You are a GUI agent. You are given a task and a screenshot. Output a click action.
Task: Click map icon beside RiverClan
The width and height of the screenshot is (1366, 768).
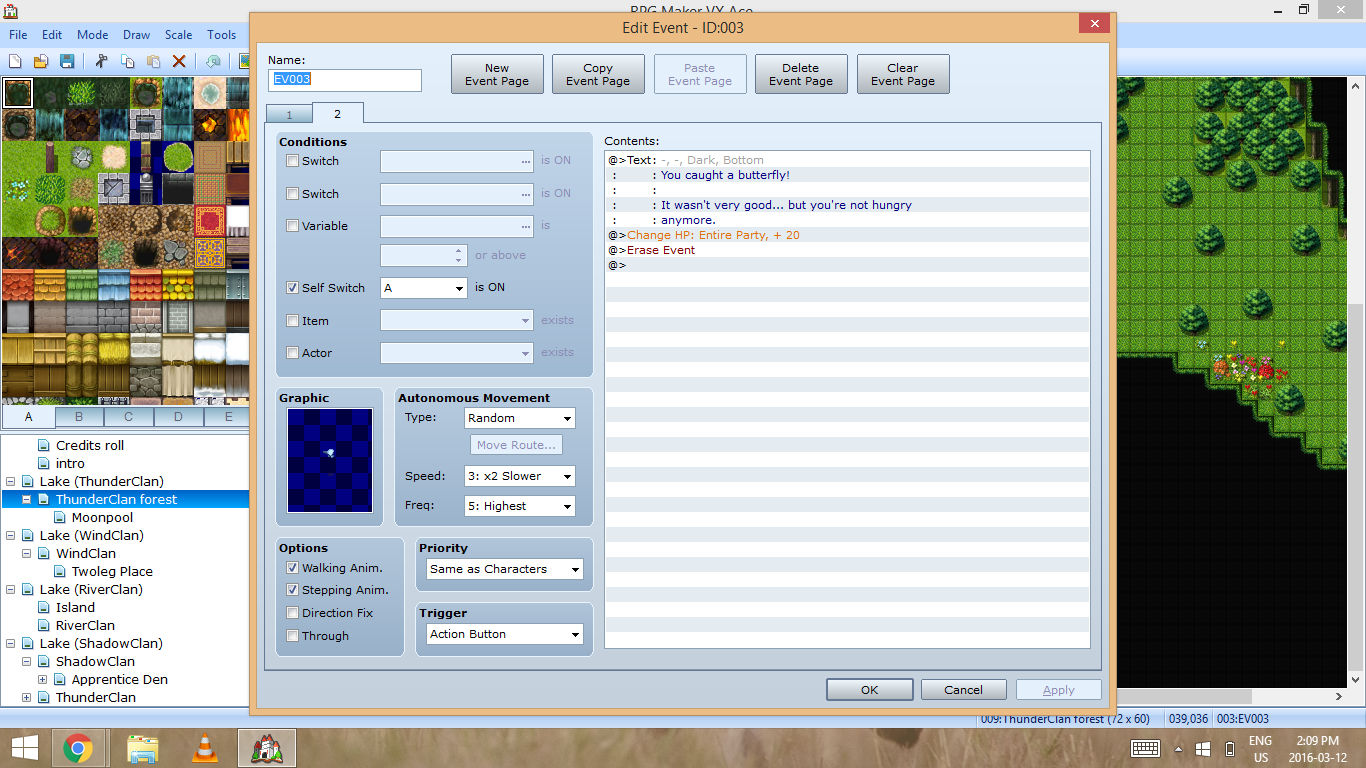click(44, 626)
